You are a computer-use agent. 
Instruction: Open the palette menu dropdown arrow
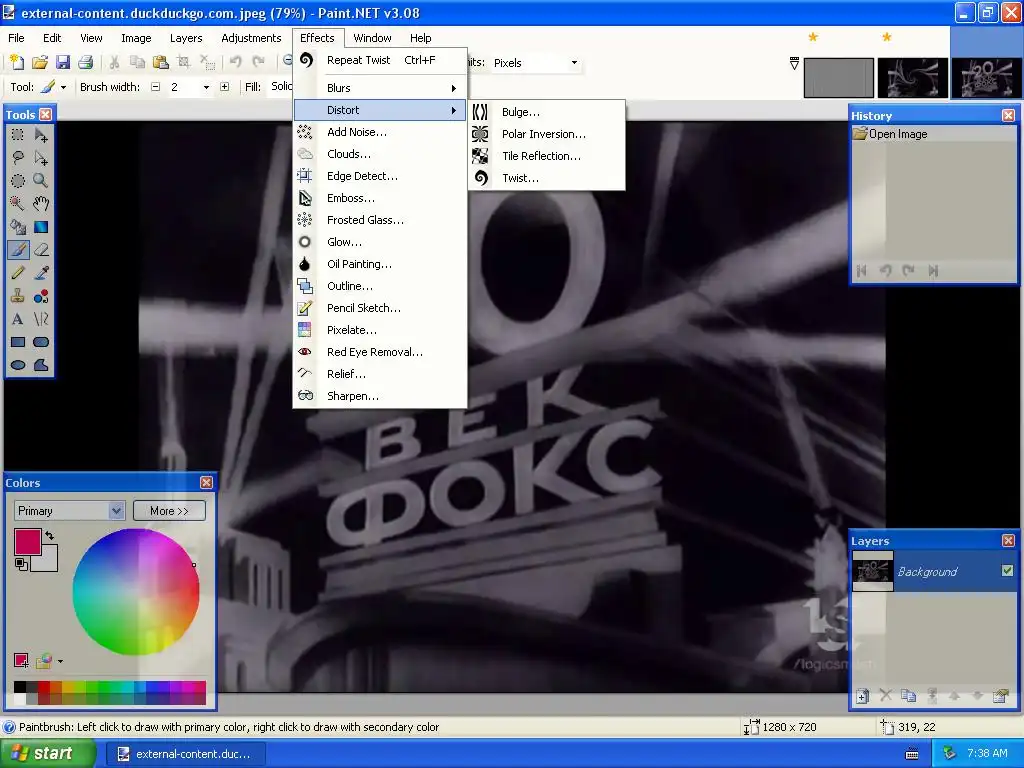point(60,662)
